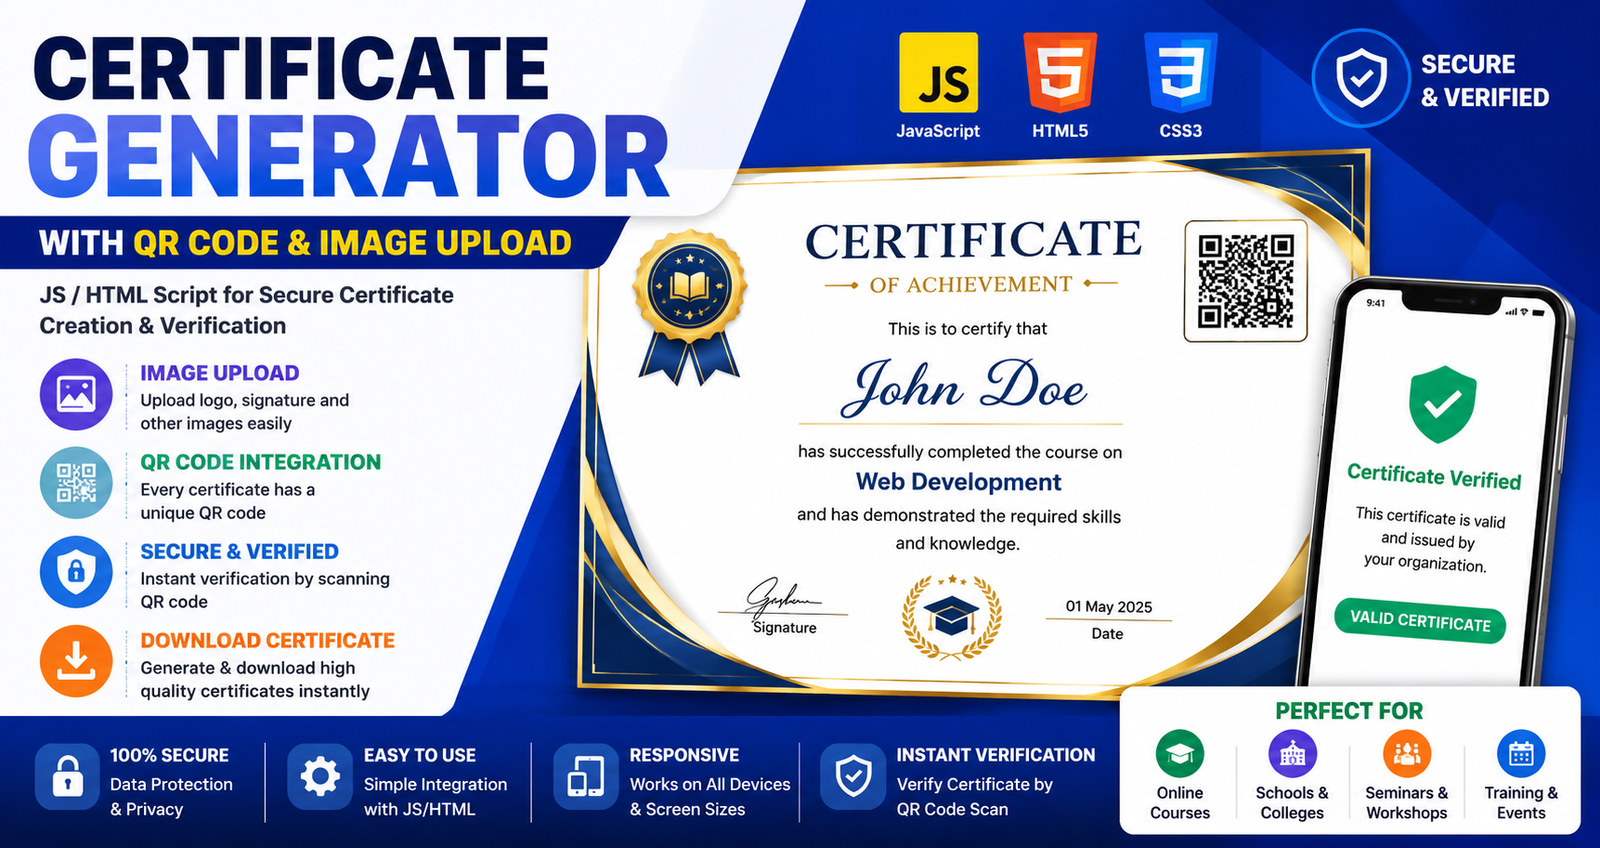Click the SECURE & VERIFIED feature heading
1600x848 pixels.
239,551
